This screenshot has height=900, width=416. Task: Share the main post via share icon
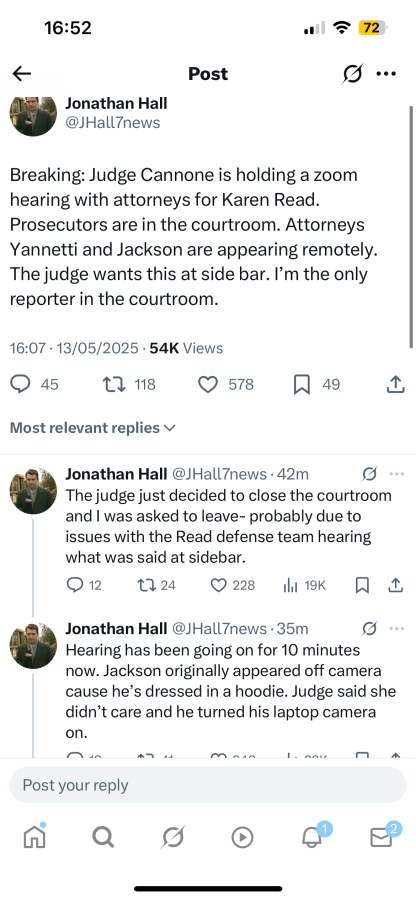click(x=395, y=384)
